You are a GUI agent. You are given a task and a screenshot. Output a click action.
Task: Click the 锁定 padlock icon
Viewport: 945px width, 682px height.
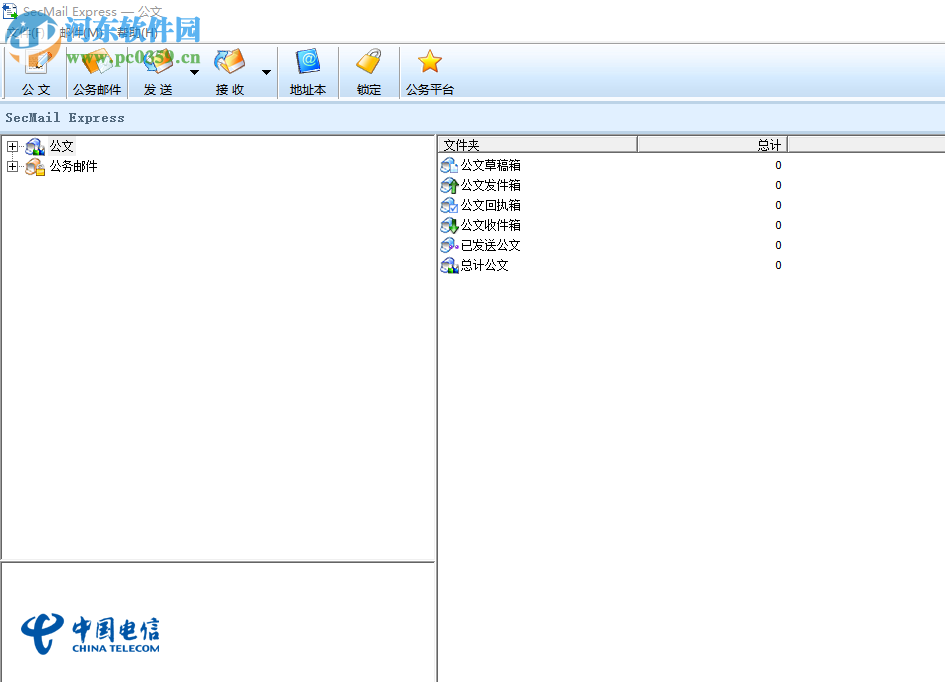tap(369, 62)
